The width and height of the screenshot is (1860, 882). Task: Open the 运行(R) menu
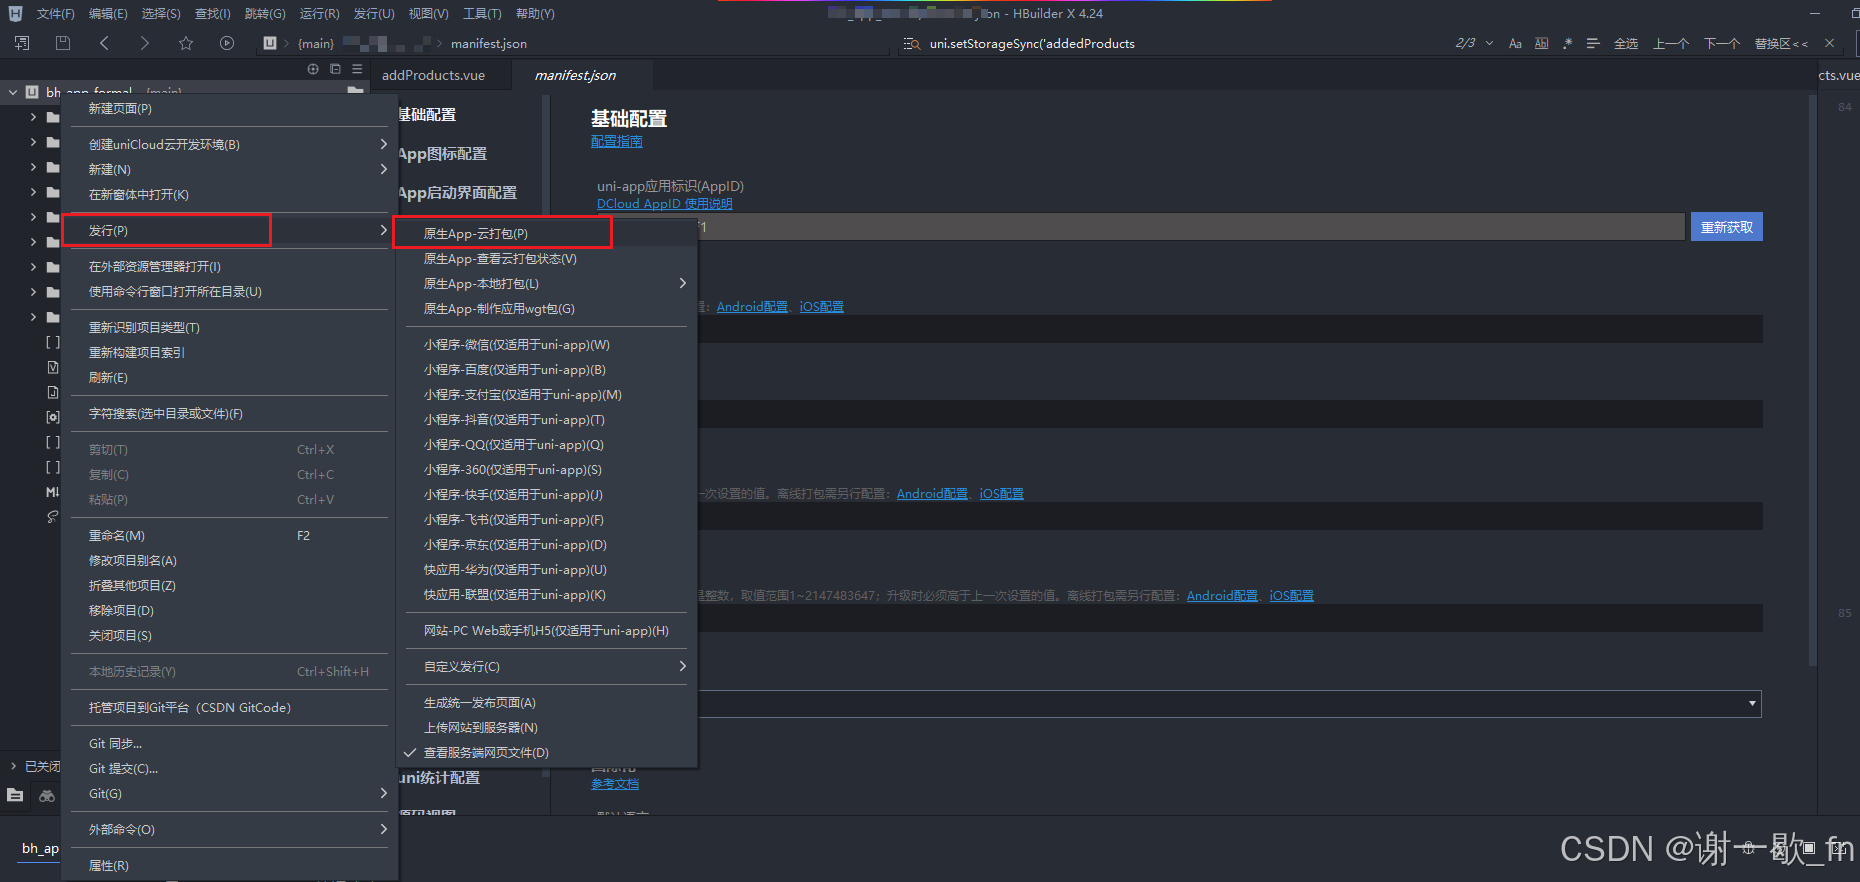click(x=319, y=14)
